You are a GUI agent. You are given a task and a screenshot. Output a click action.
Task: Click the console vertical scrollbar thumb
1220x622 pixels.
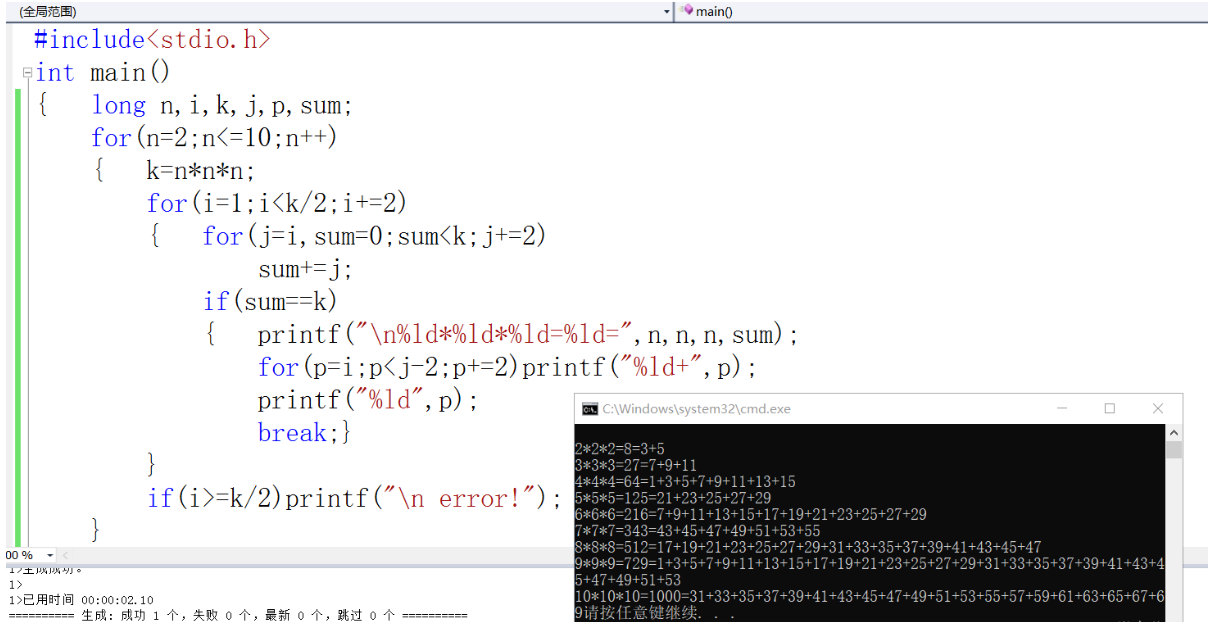[x=1174, y=450]
